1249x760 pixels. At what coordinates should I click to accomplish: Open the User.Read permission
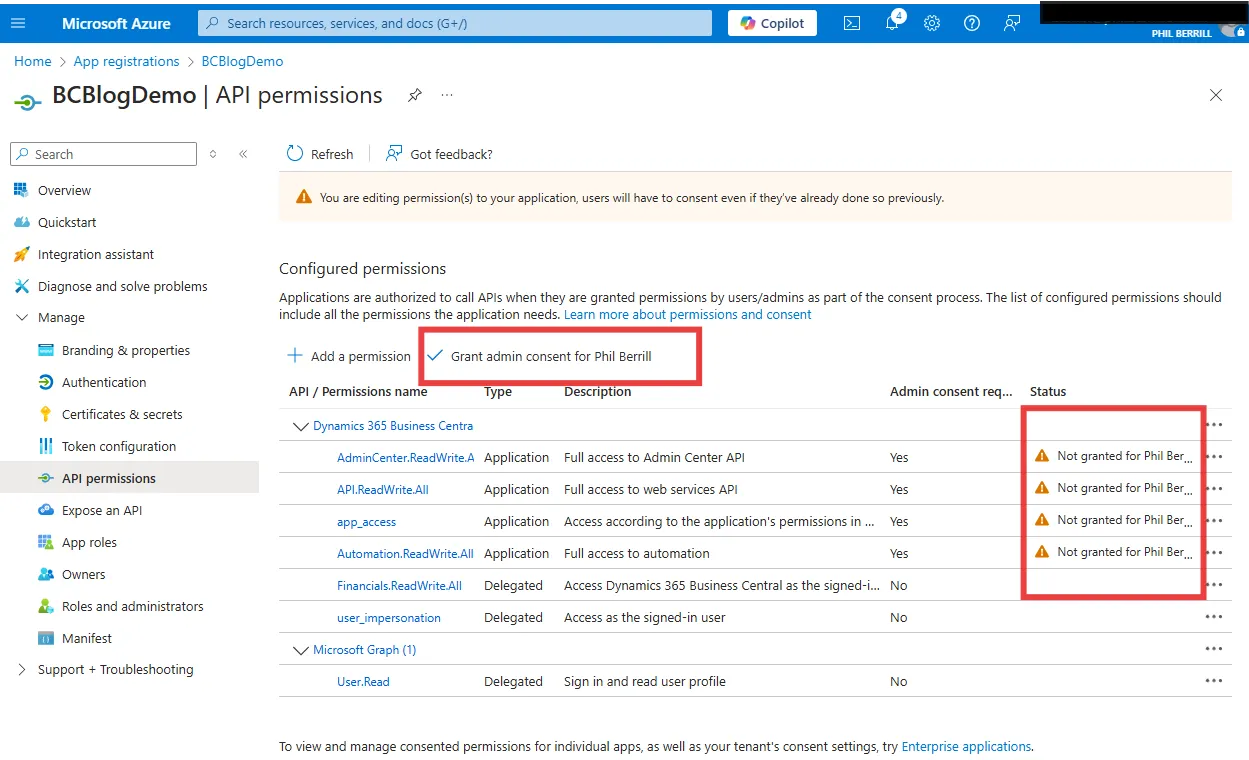[x=363, y=681]
